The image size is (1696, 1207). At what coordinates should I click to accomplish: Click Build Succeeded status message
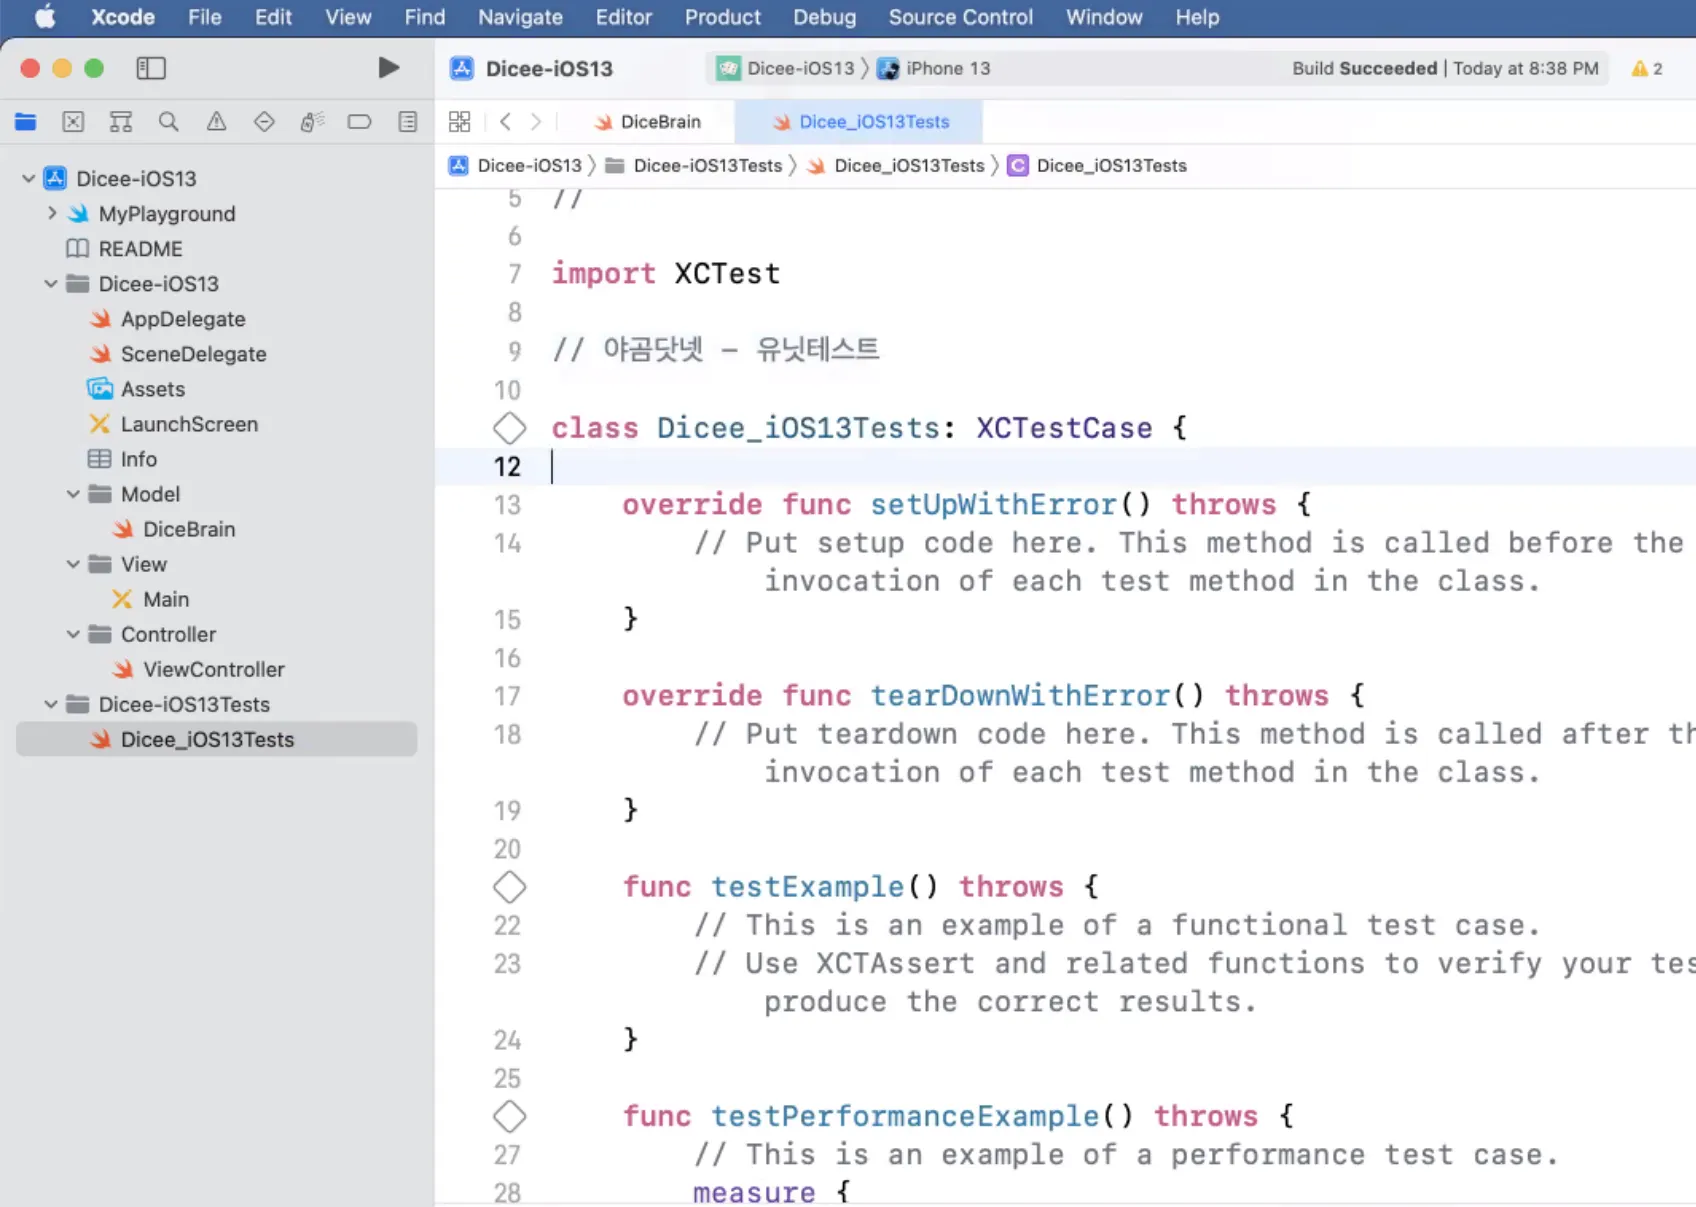(1364, 68)
